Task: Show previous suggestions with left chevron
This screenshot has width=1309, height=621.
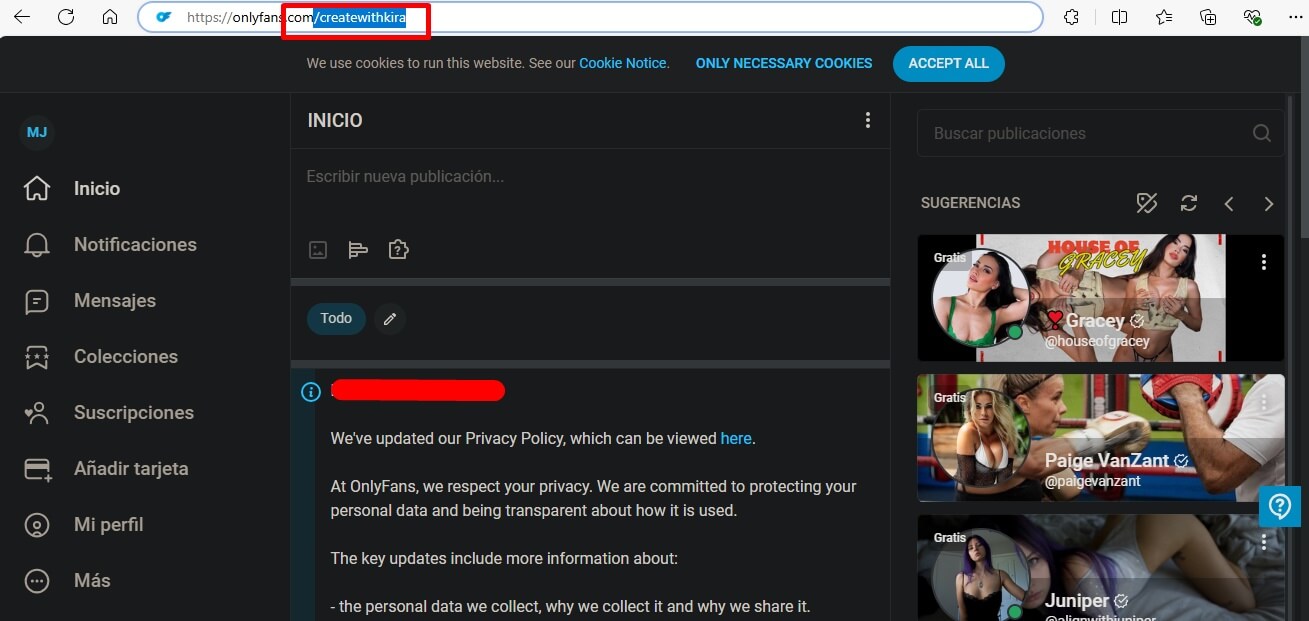Action: click(x=1229, y=203)
